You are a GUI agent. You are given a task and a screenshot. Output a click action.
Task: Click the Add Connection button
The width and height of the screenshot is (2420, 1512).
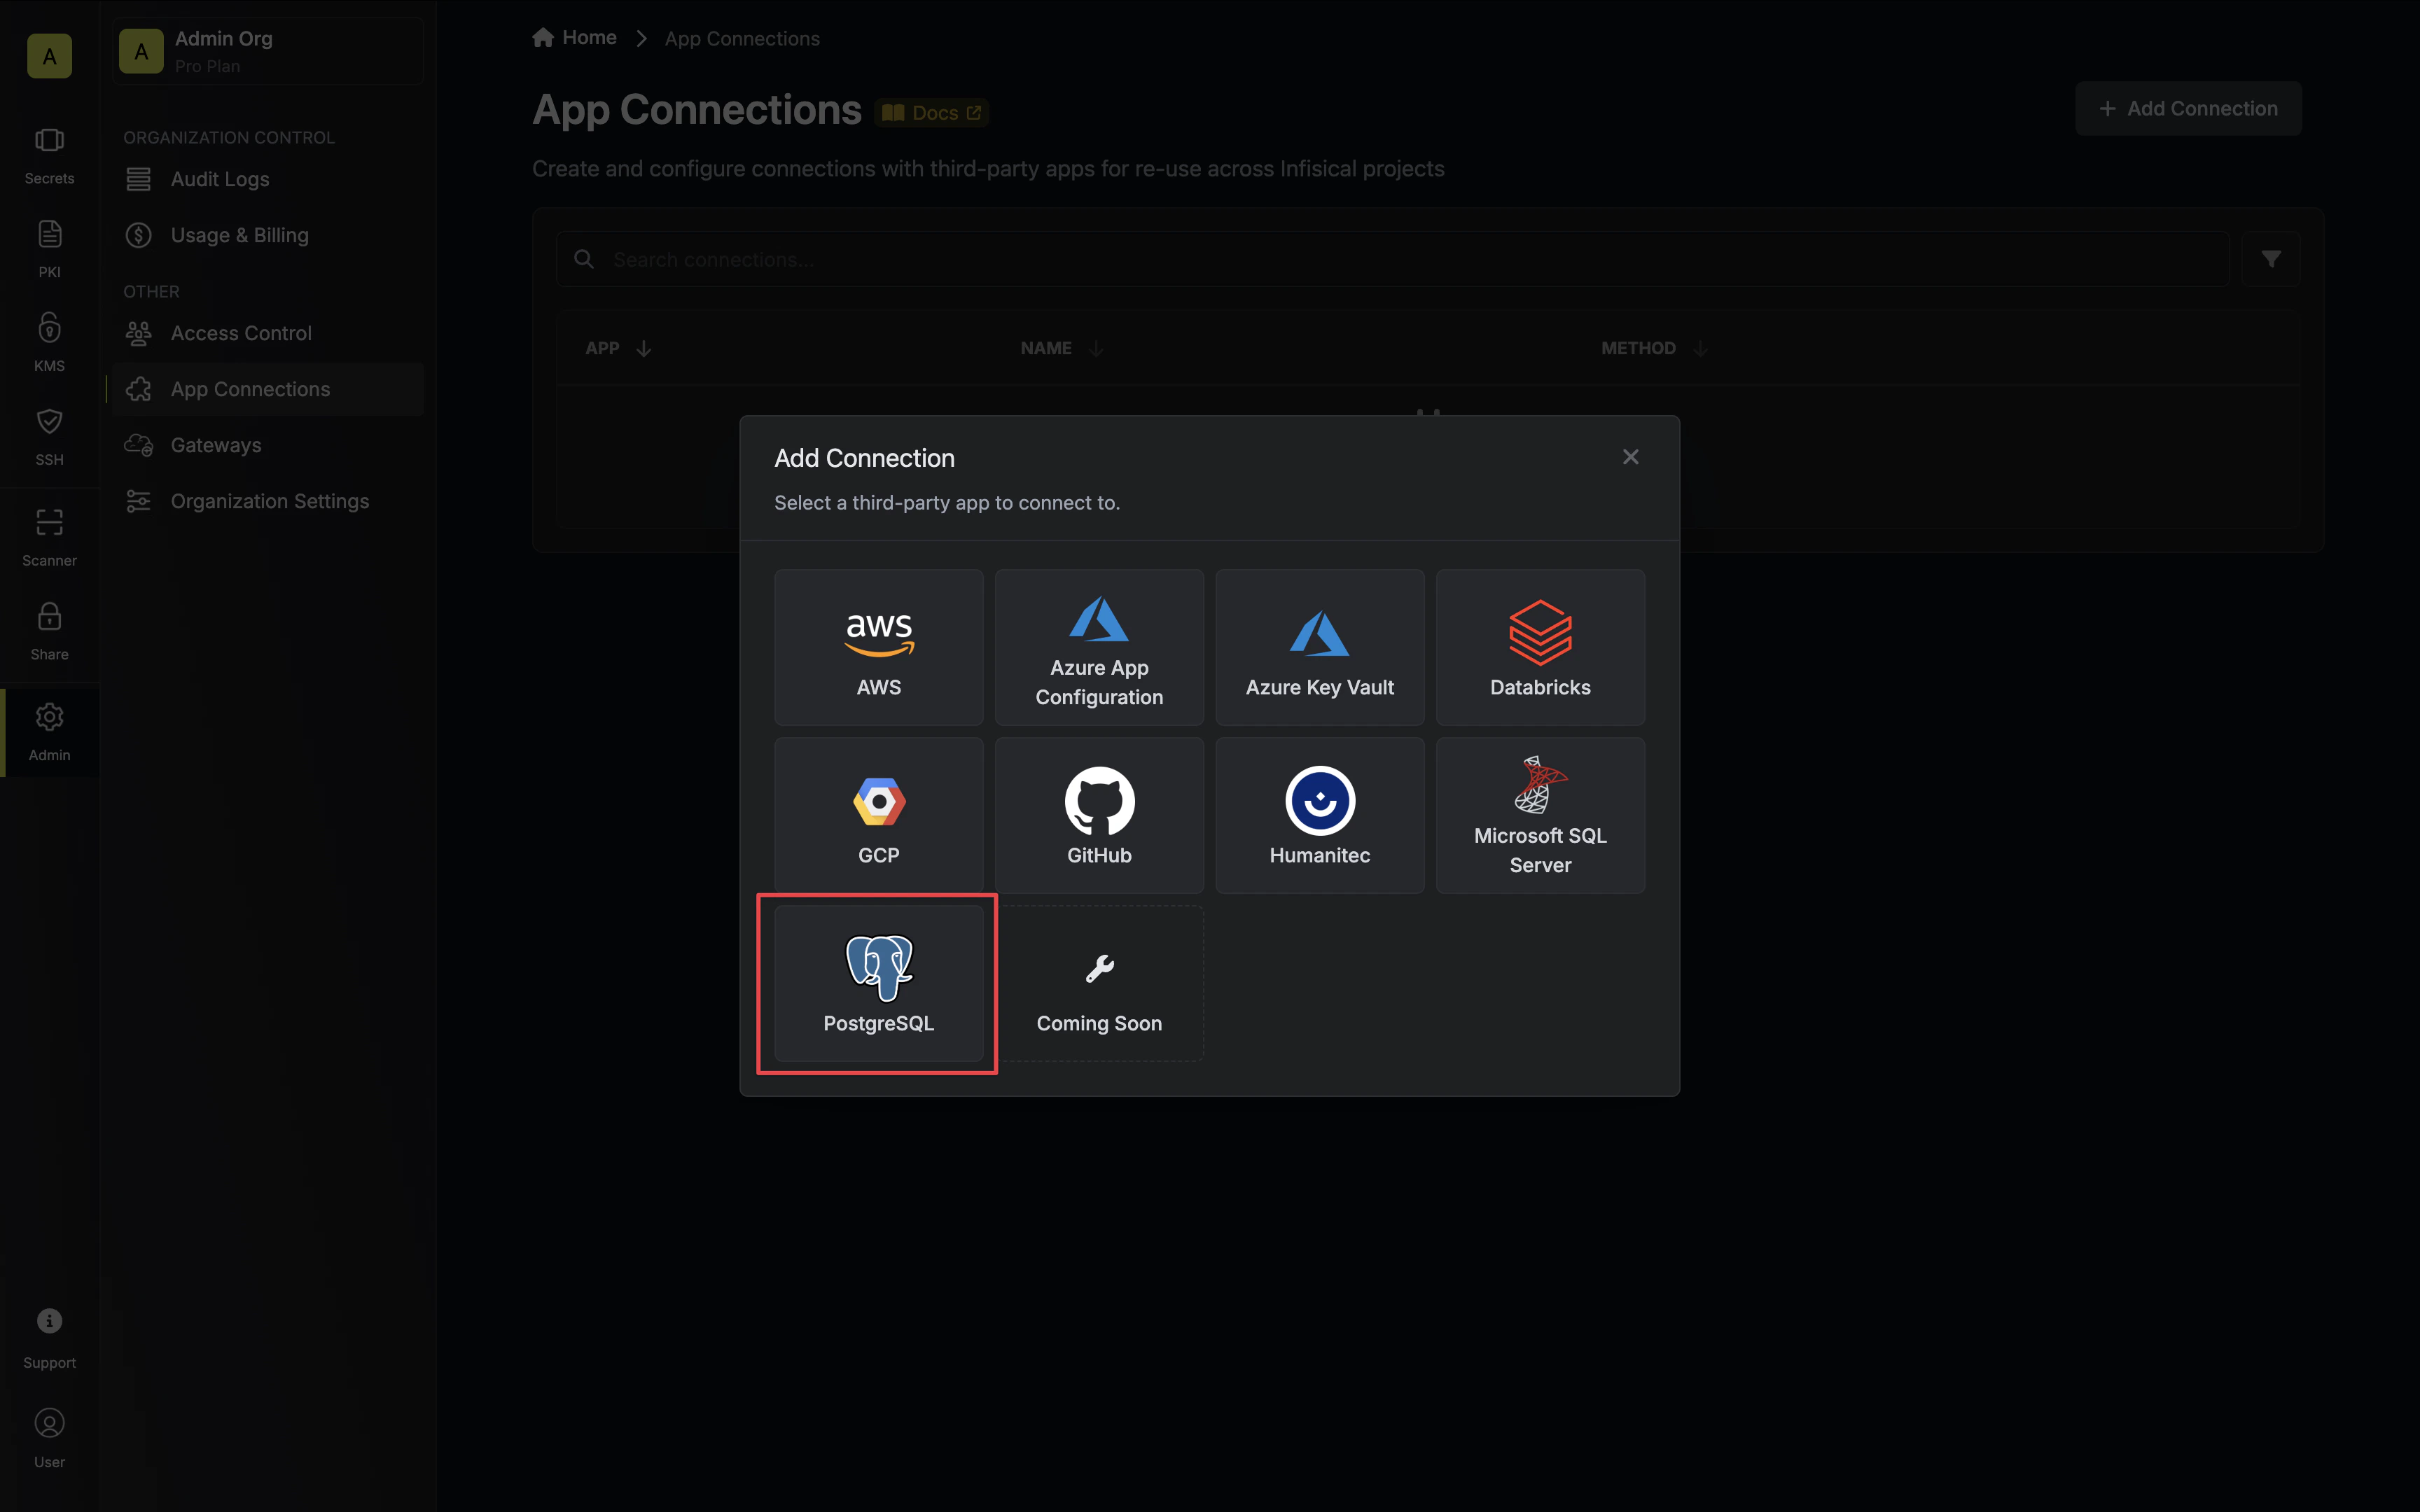click(2188, 108)
